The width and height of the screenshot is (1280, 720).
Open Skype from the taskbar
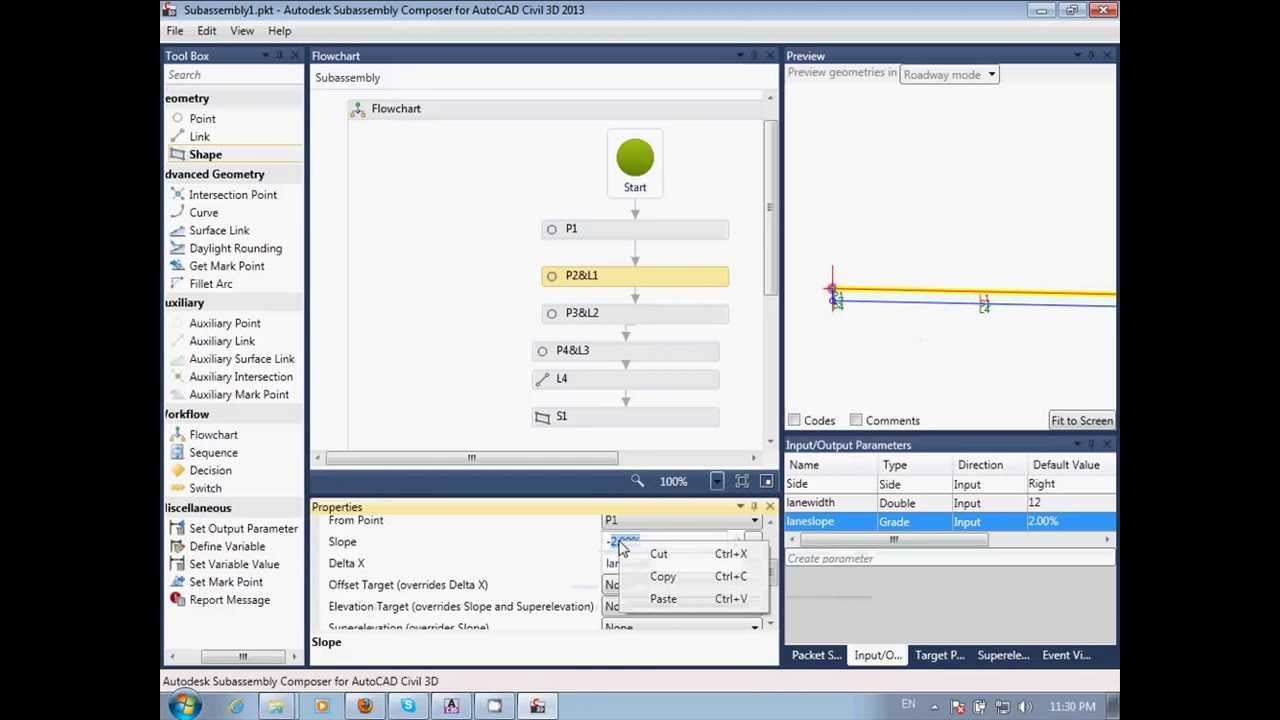(x=408, y=707)
